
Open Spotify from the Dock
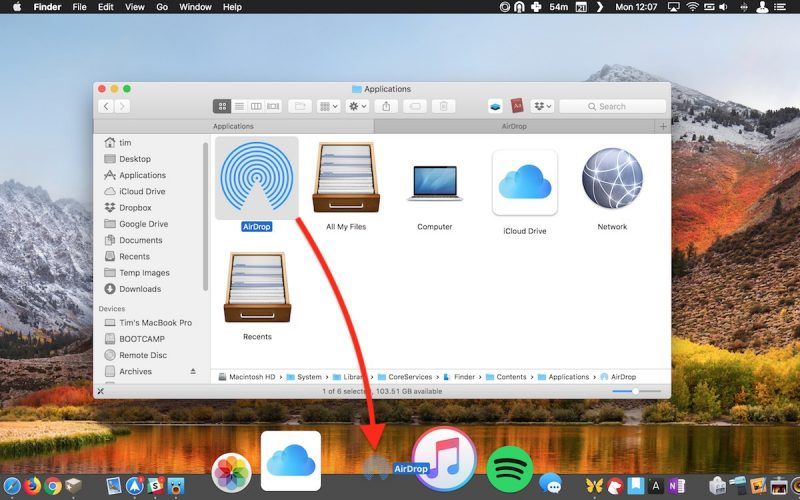(x=510, y=467)
